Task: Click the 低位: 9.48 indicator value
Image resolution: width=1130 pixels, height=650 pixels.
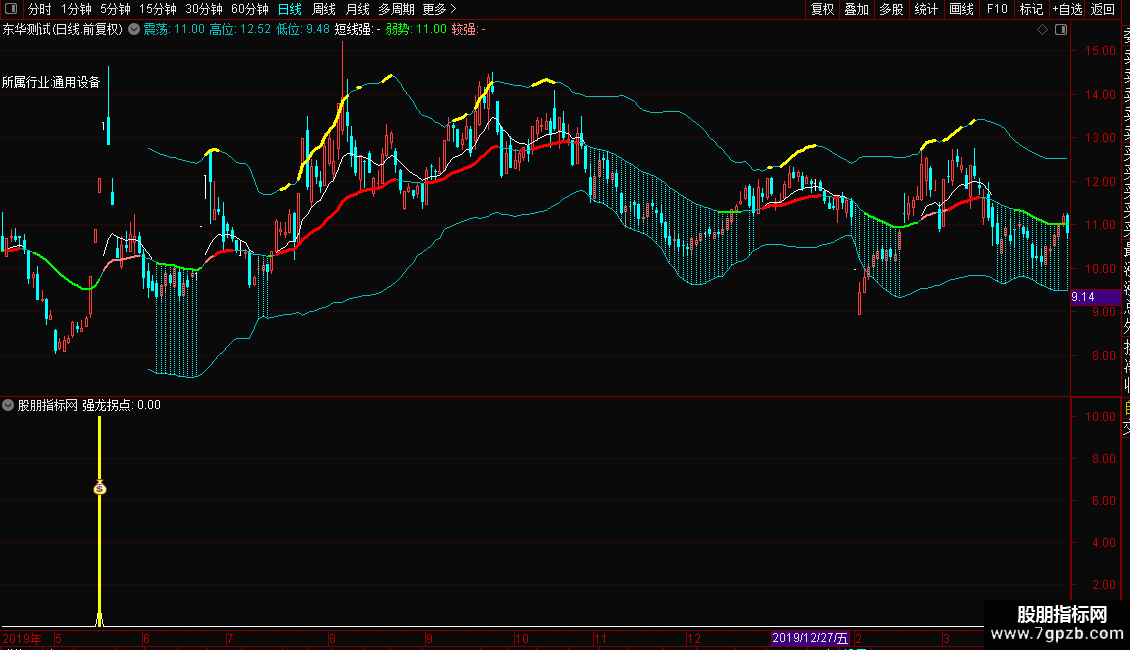Action: (x=303, y=30)
